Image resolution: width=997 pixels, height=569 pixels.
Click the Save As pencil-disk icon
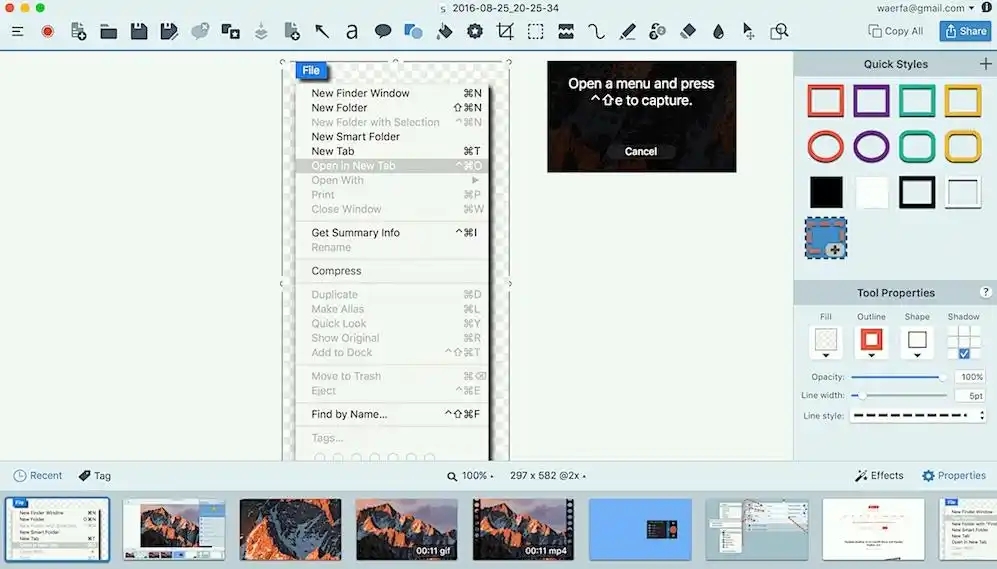point(169,31)
